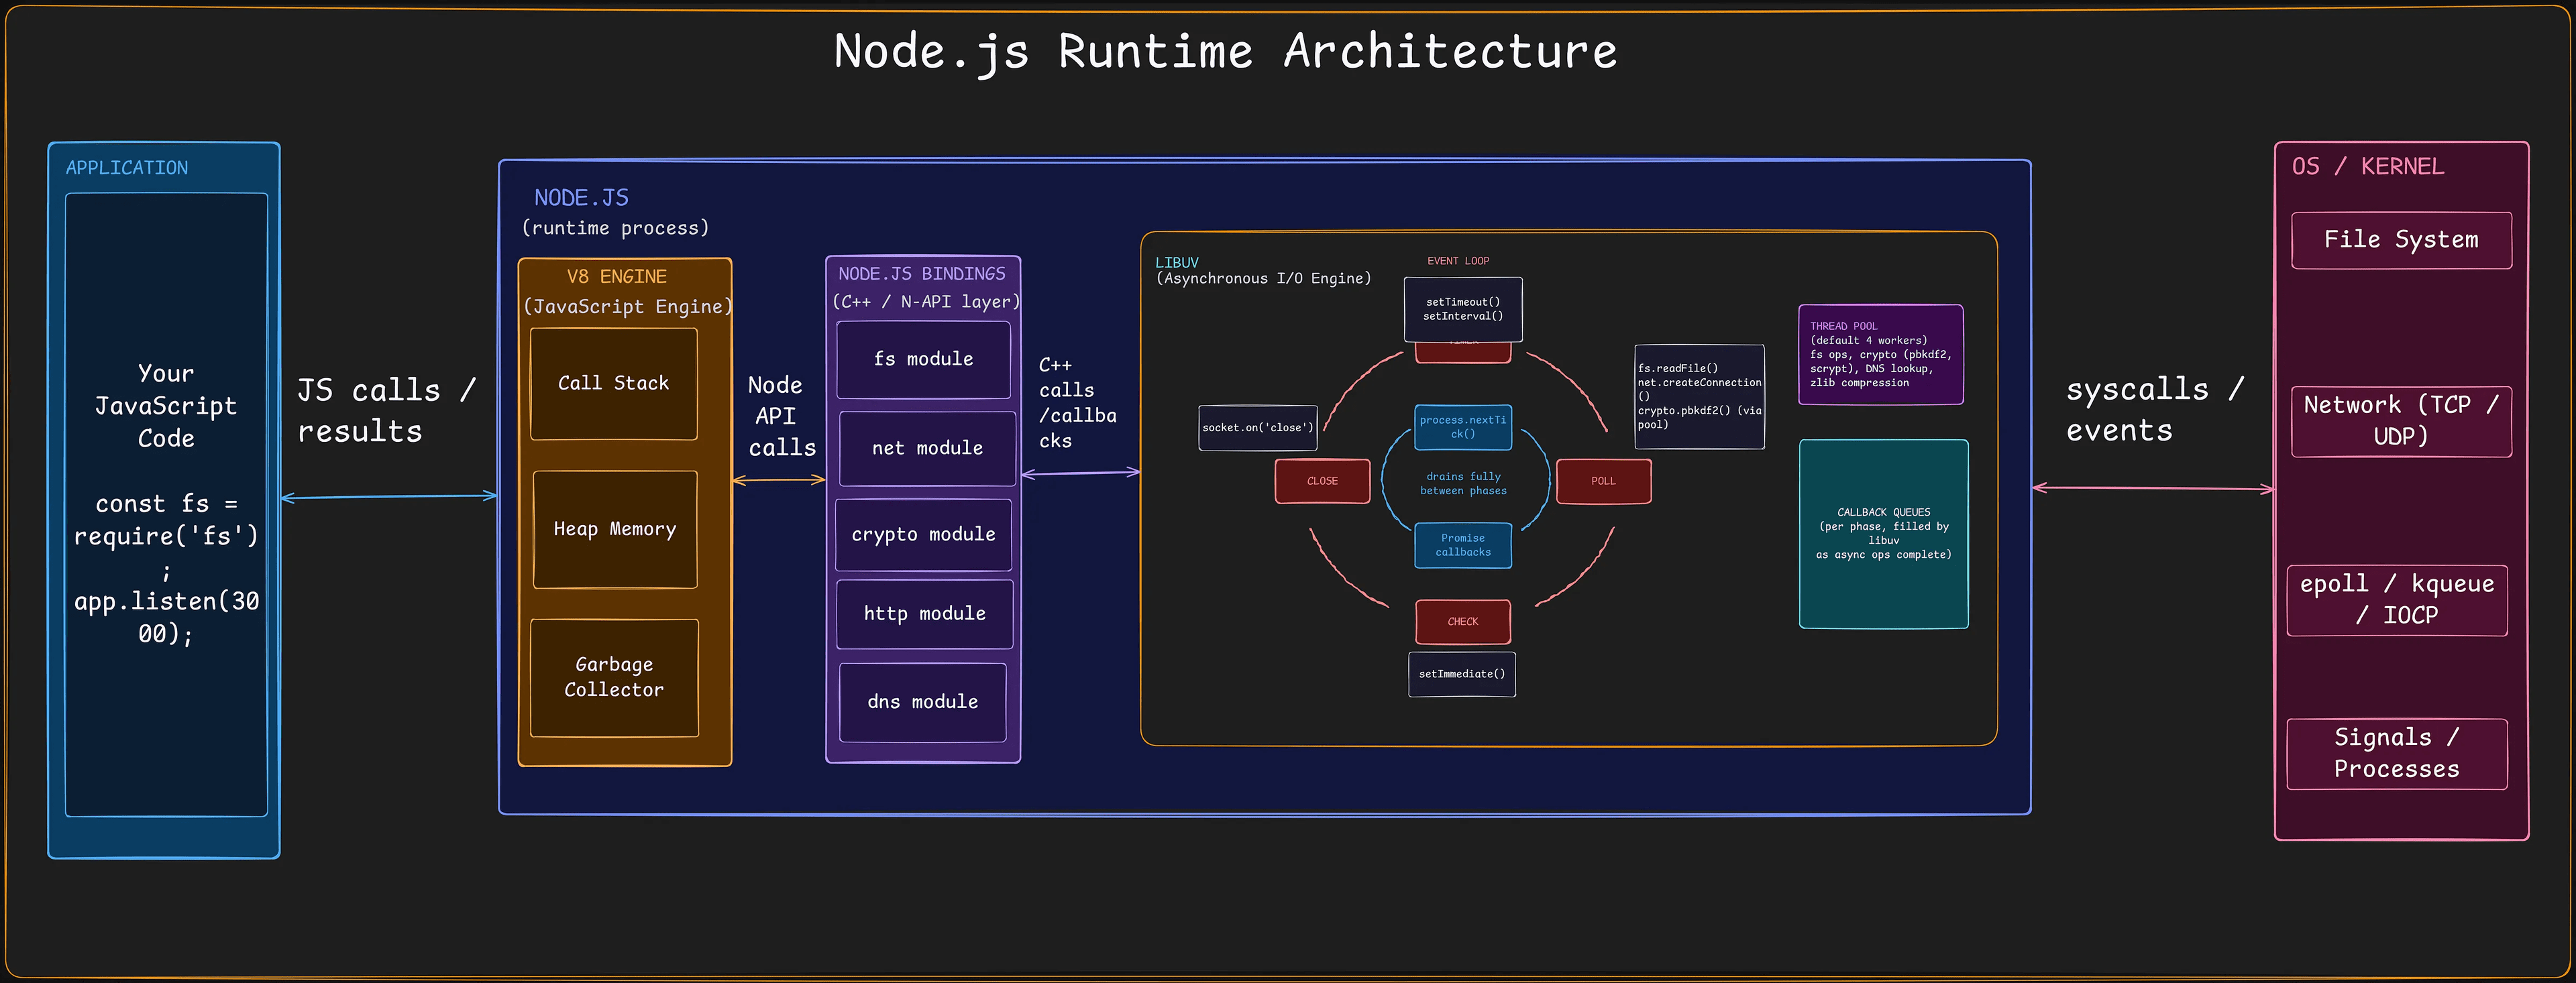Click the "V8 ENGINE" heading
This screenshot has width=2576, height=983.
pos(616,277)
